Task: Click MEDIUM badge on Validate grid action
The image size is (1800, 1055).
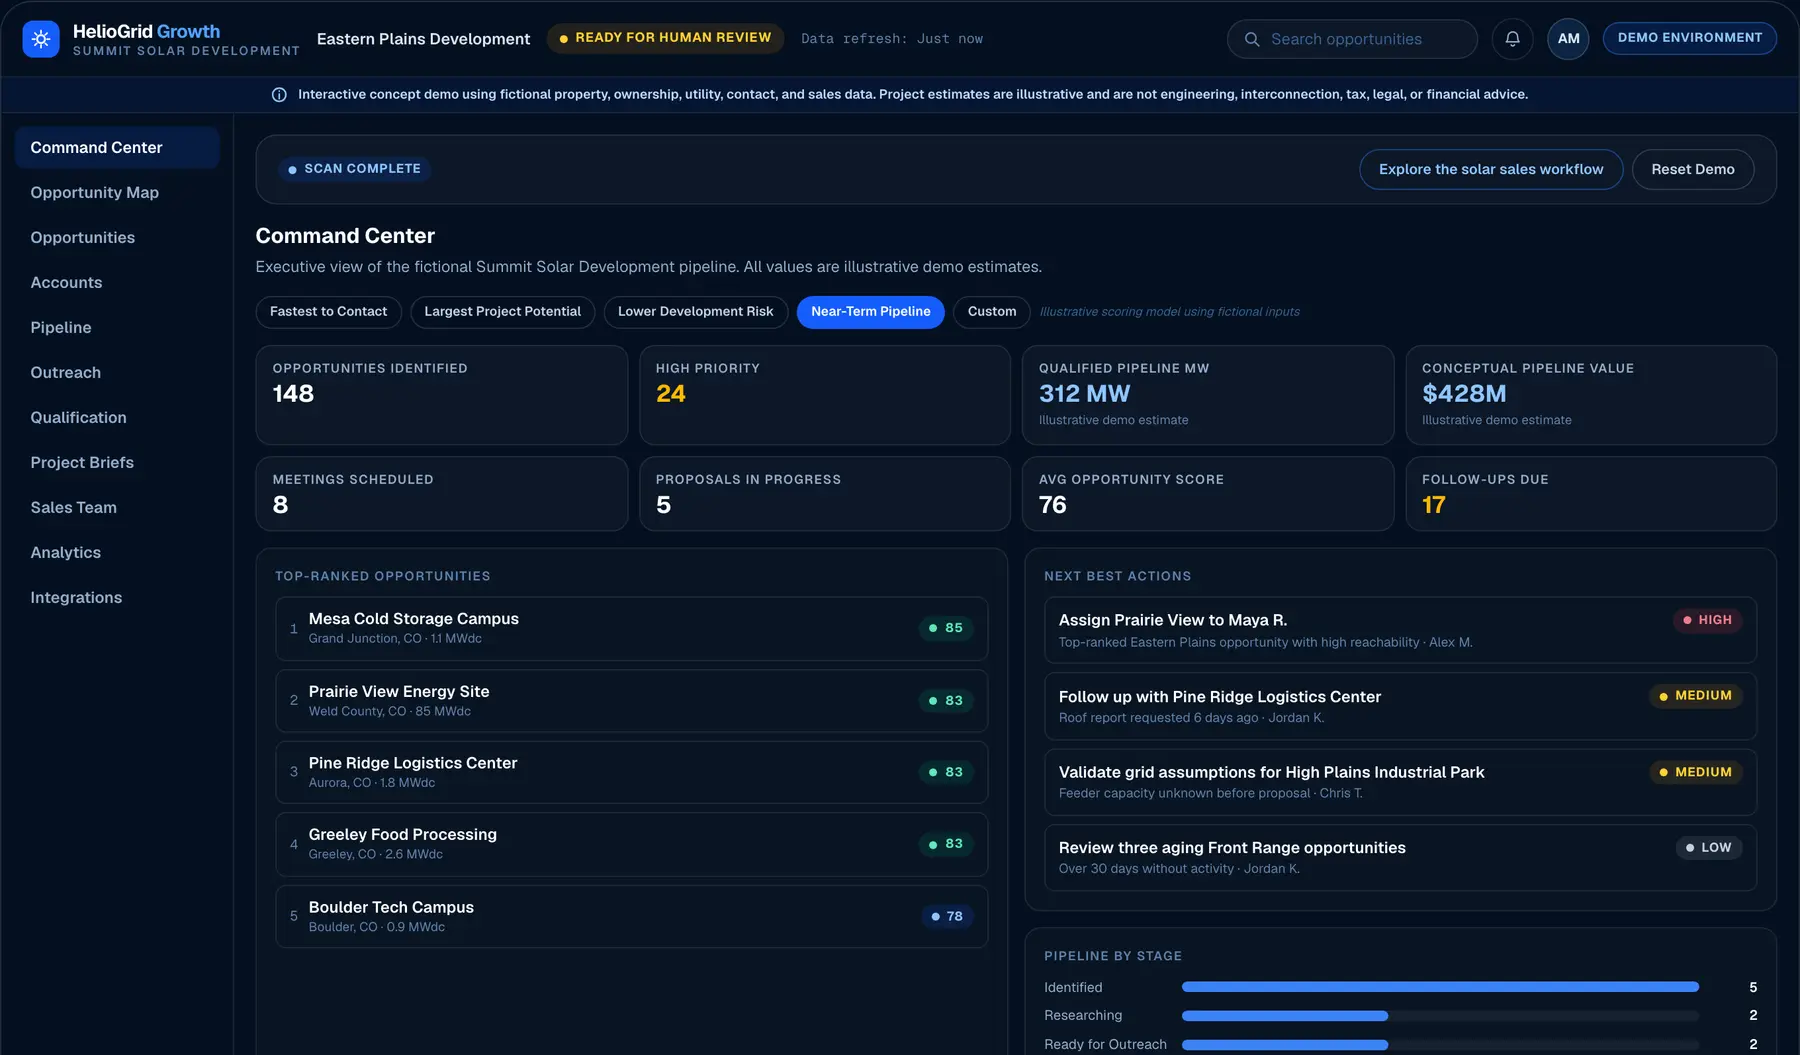Action: pyautogui.click(x=1695, y=772)
